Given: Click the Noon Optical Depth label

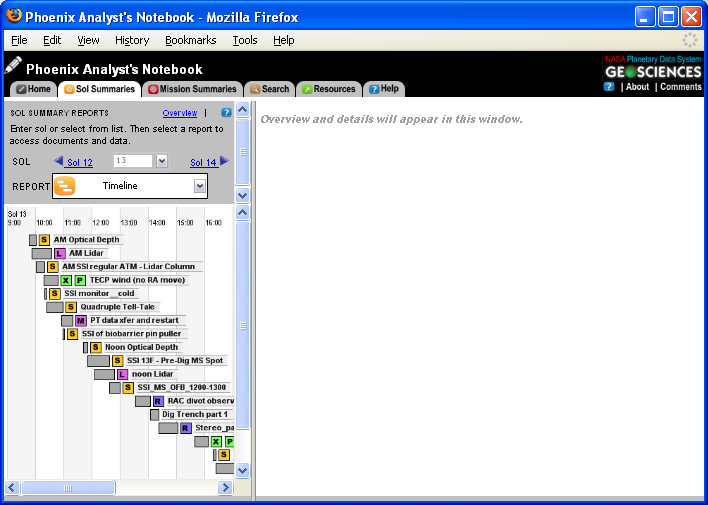Looking at the screenshot, I should click(141, 347).
